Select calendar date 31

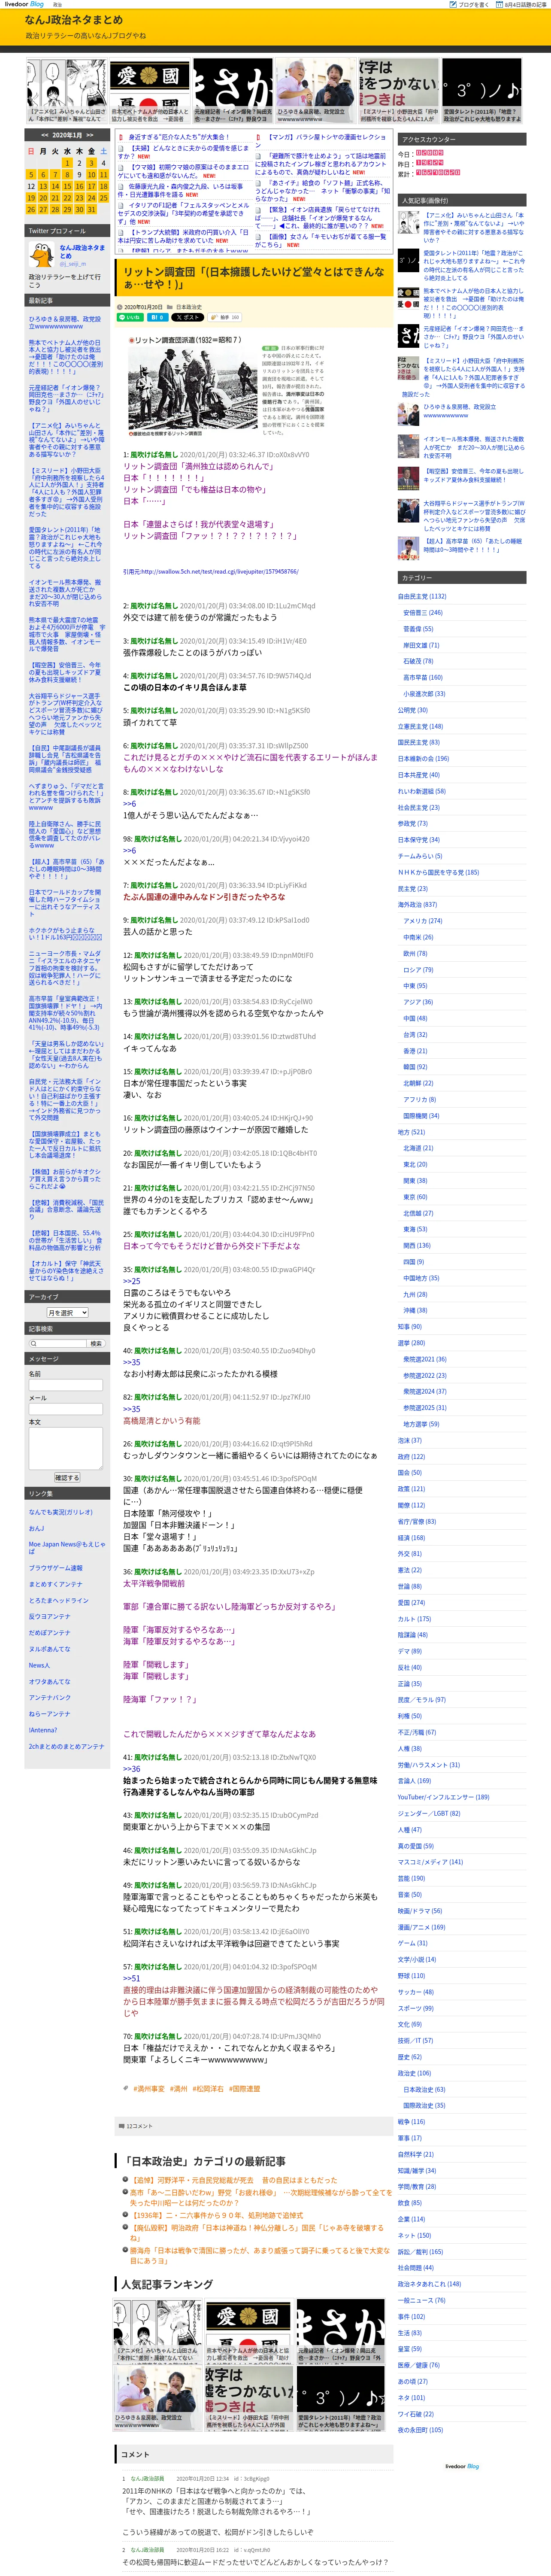pyautogui.click(x=92, y=209)
